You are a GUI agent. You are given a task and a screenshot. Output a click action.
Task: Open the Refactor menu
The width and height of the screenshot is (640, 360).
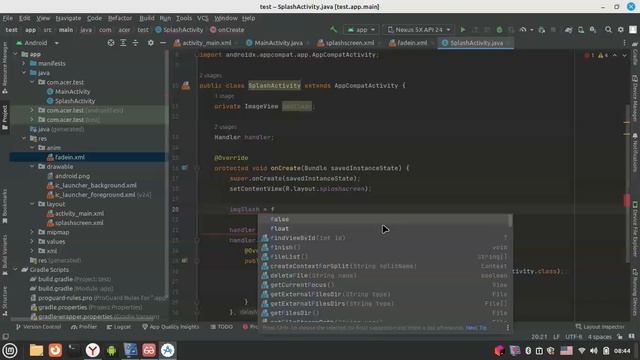point(120,18)
